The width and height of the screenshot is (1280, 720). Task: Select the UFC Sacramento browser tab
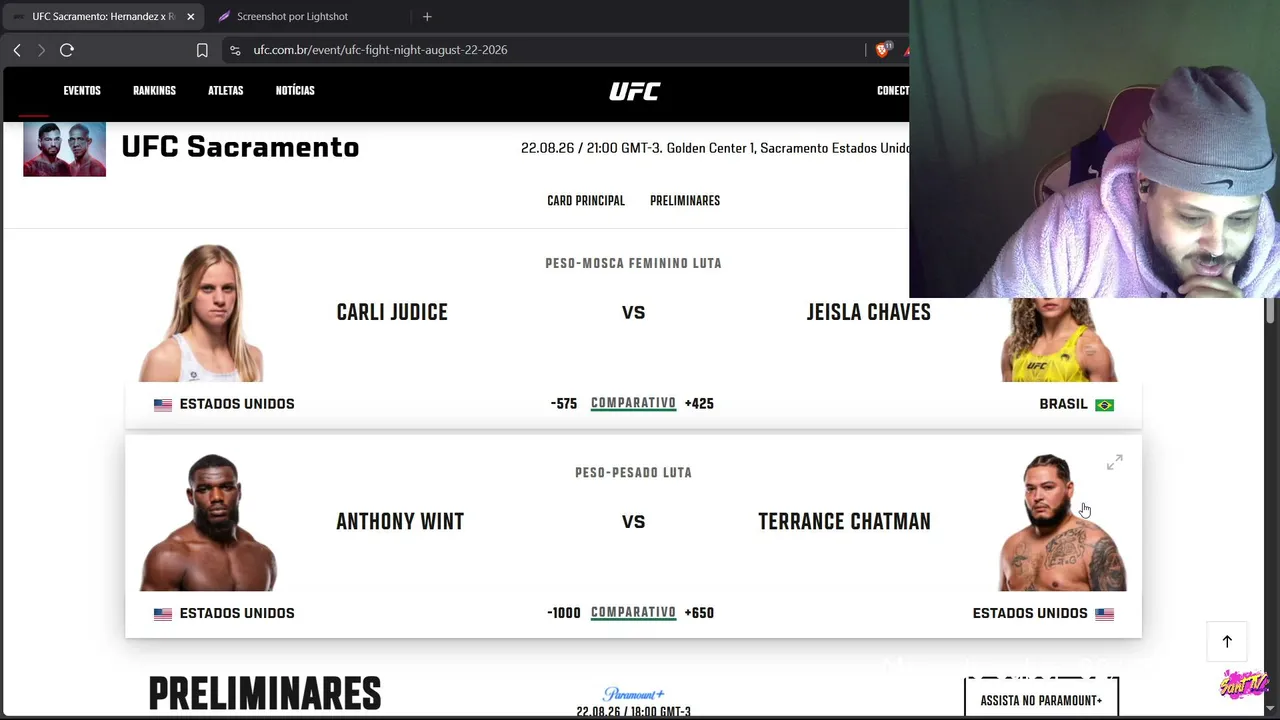(103, 17)
